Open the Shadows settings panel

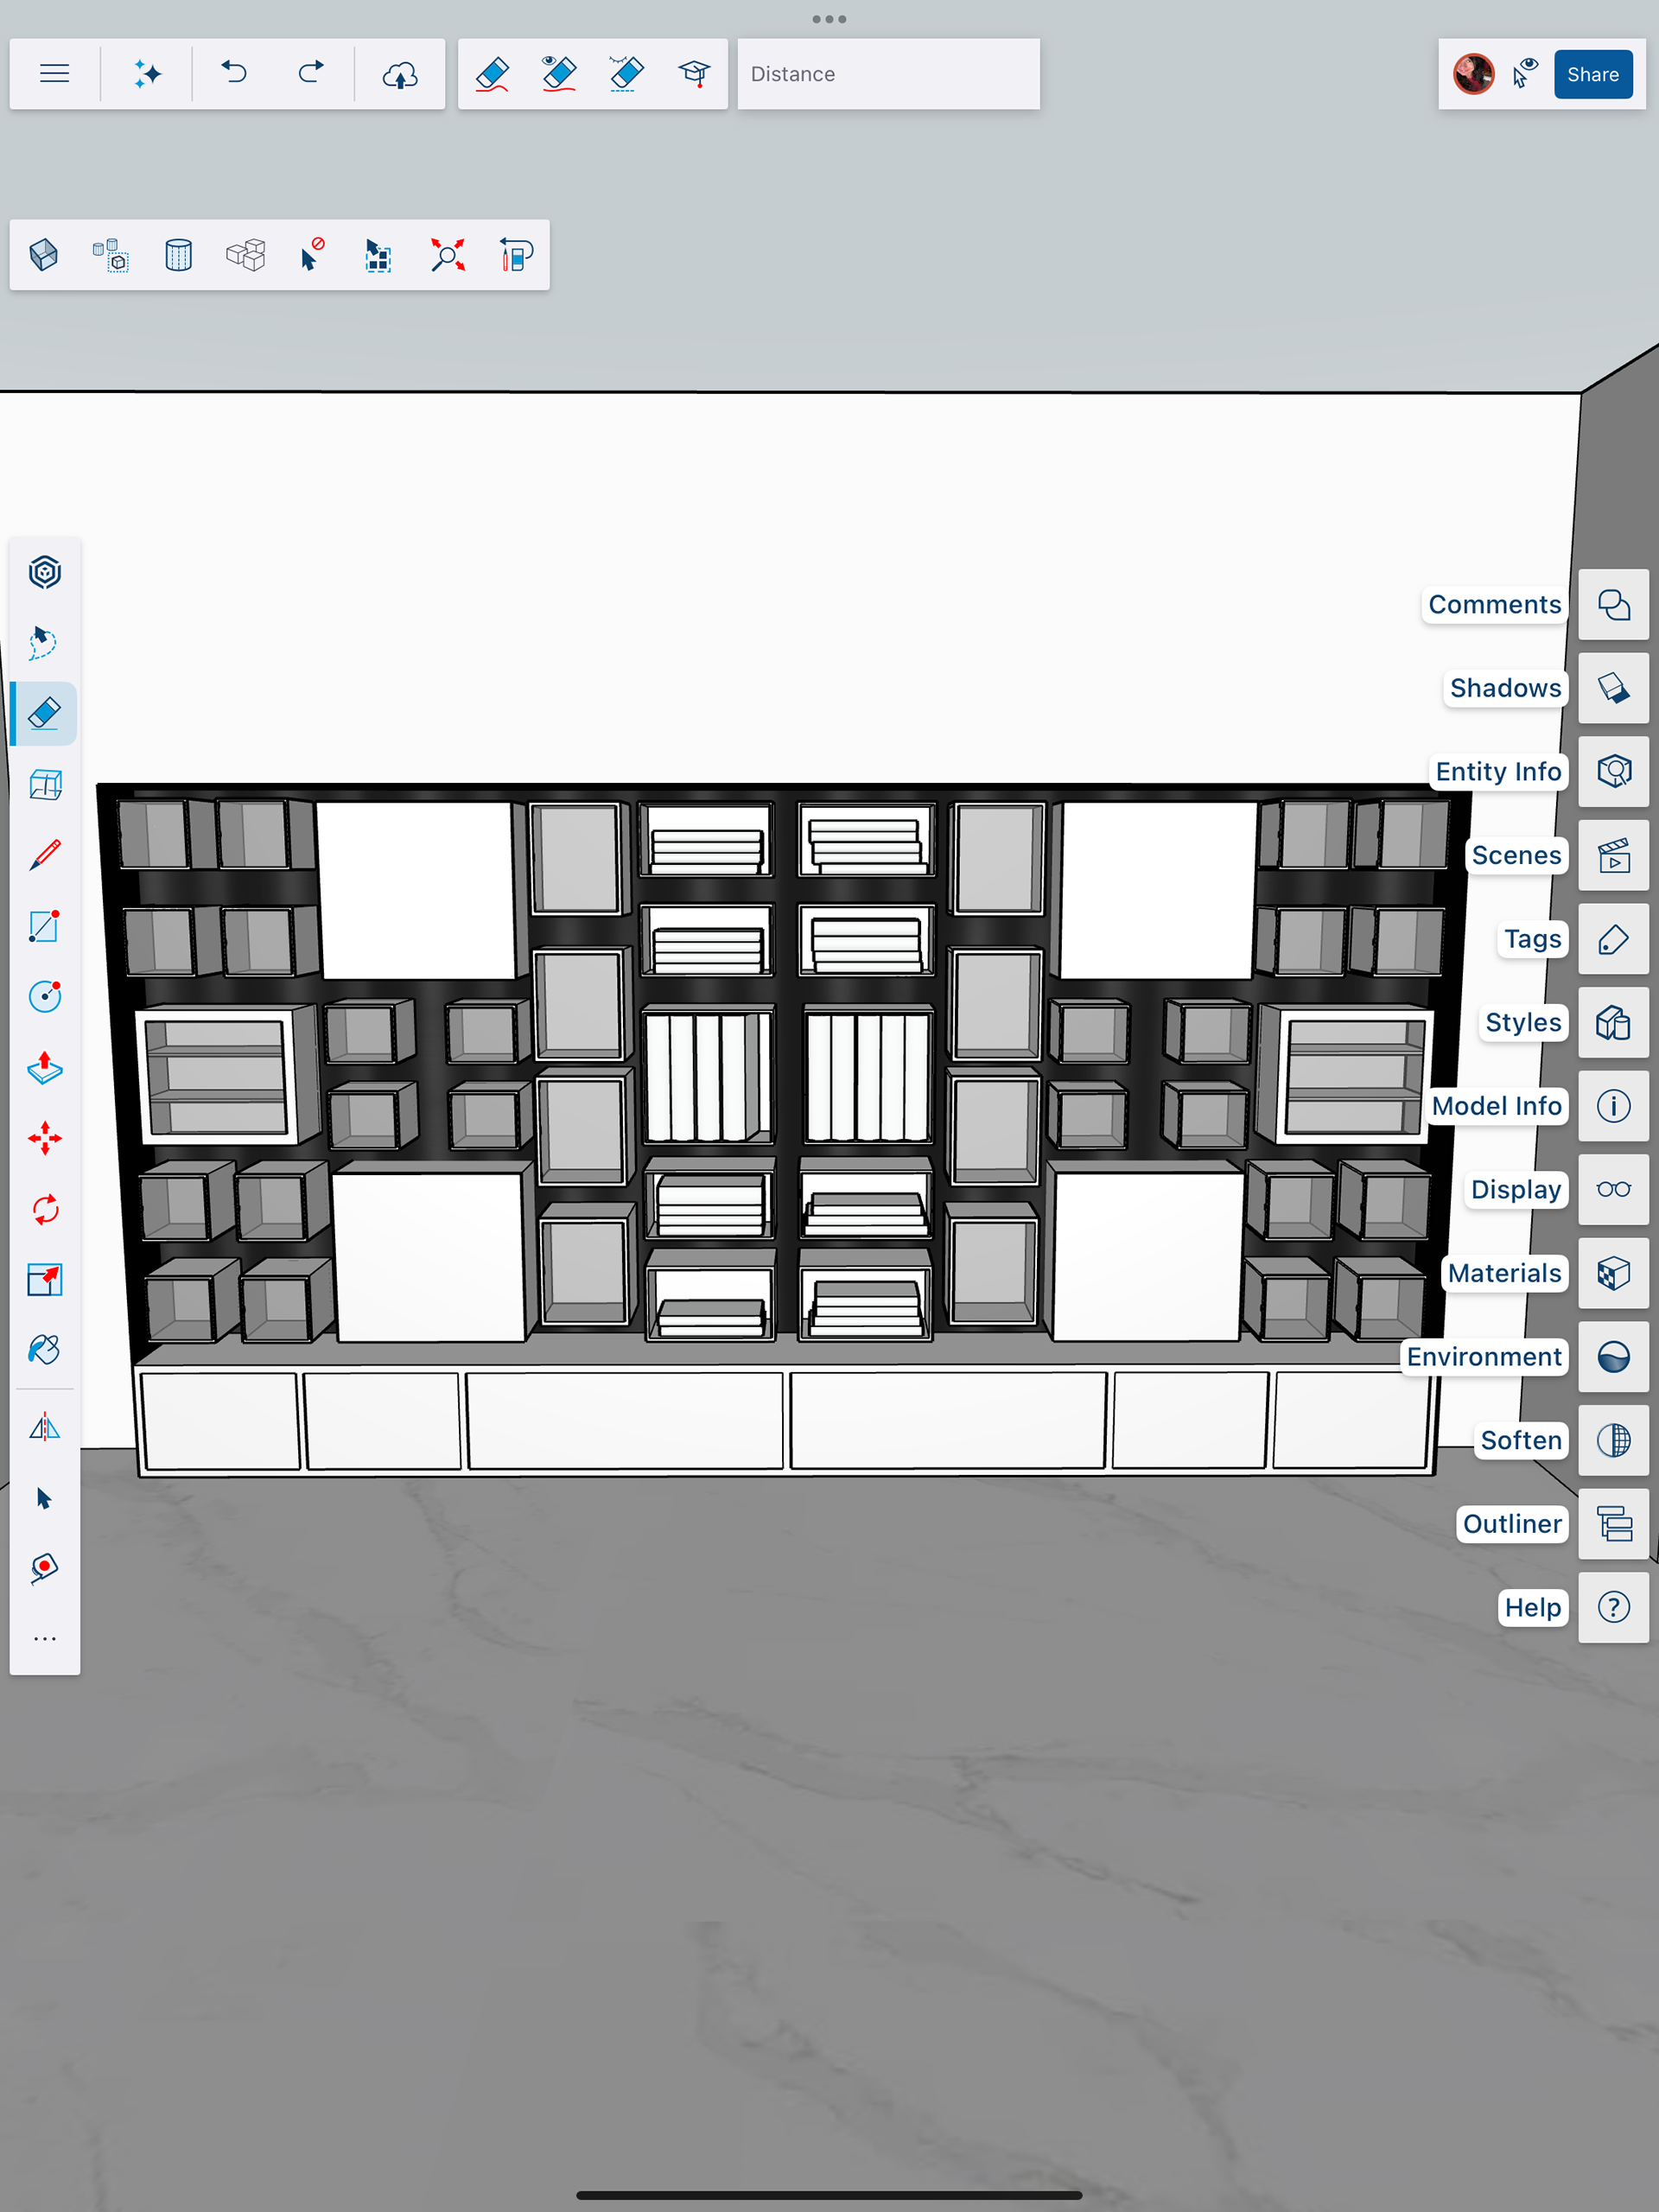[x=1613, y=688]
